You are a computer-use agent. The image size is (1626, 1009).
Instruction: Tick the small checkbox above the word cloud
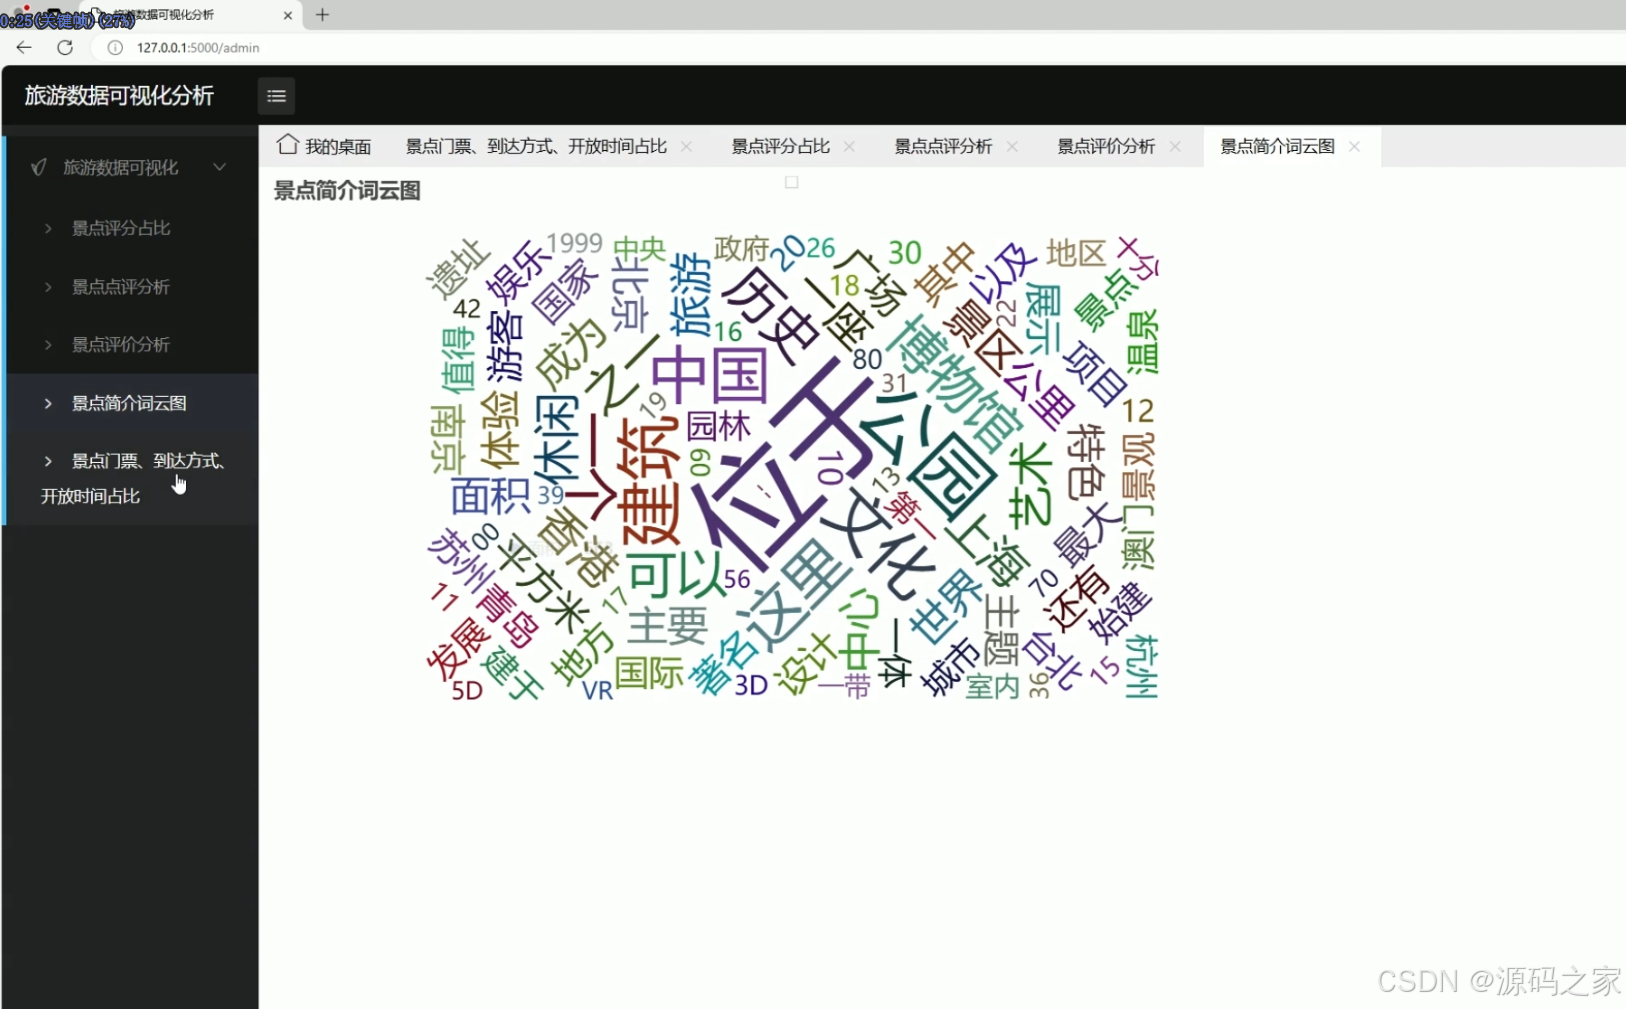(x=793, y=182)
